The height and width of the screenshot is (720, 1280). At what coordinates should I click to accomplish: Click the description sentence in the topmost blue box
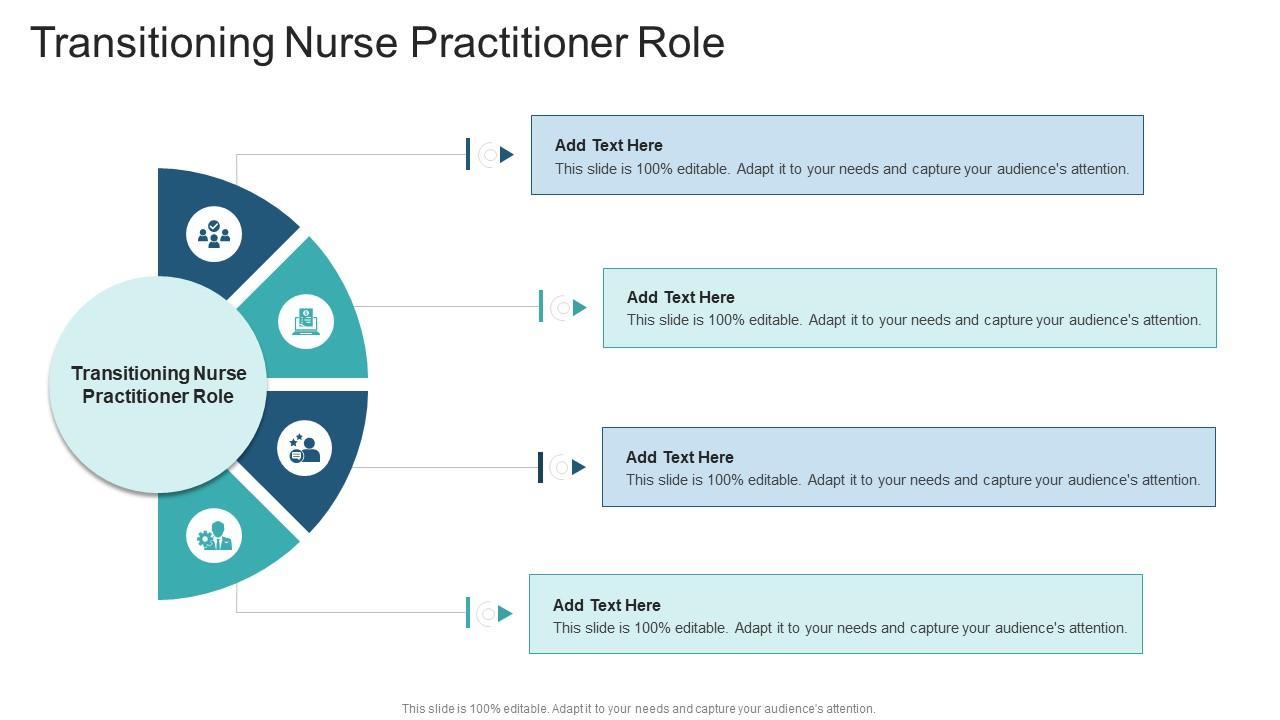[841, 169]
